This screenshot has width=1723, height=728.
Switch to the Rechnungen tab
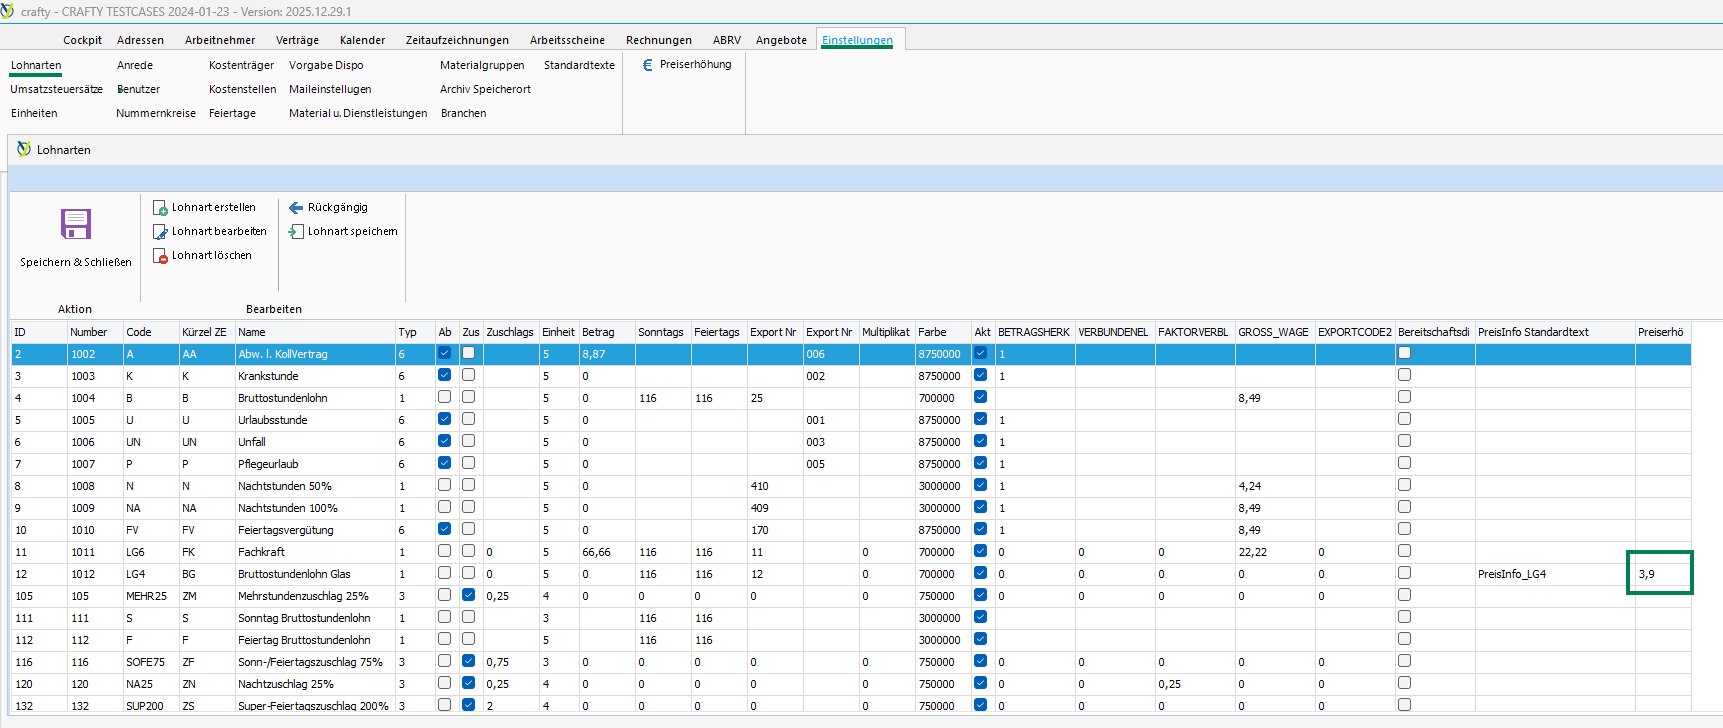tap(658, 40)
